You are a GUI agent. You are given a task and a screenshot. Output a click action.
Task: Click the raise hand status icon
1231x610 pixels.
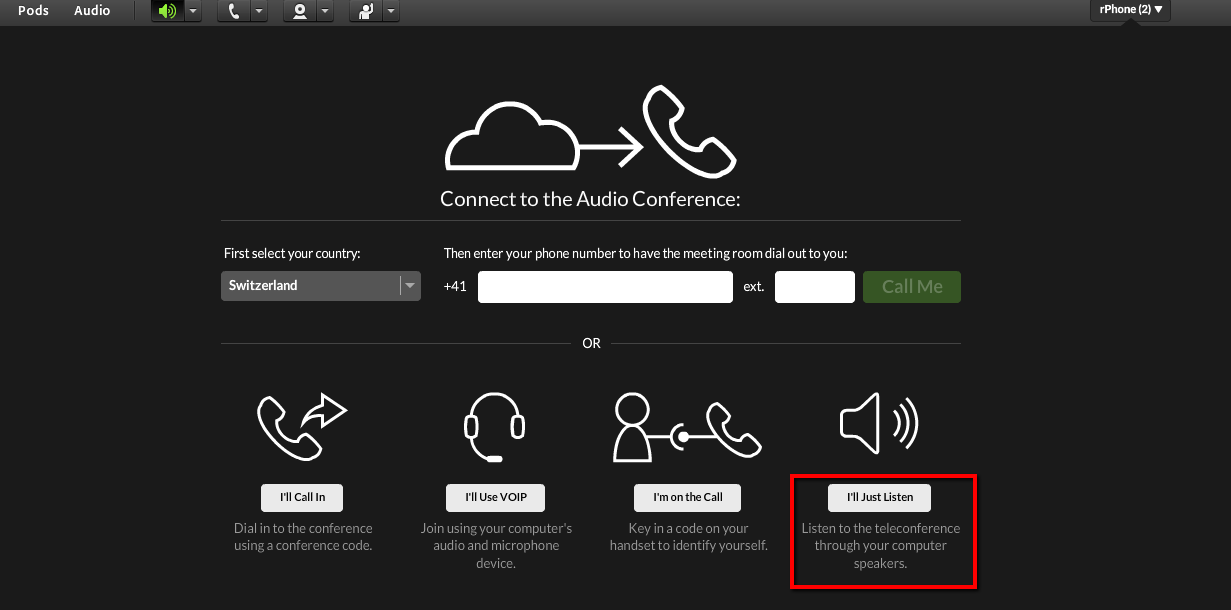pyautogui.click(x=365, y=12)
